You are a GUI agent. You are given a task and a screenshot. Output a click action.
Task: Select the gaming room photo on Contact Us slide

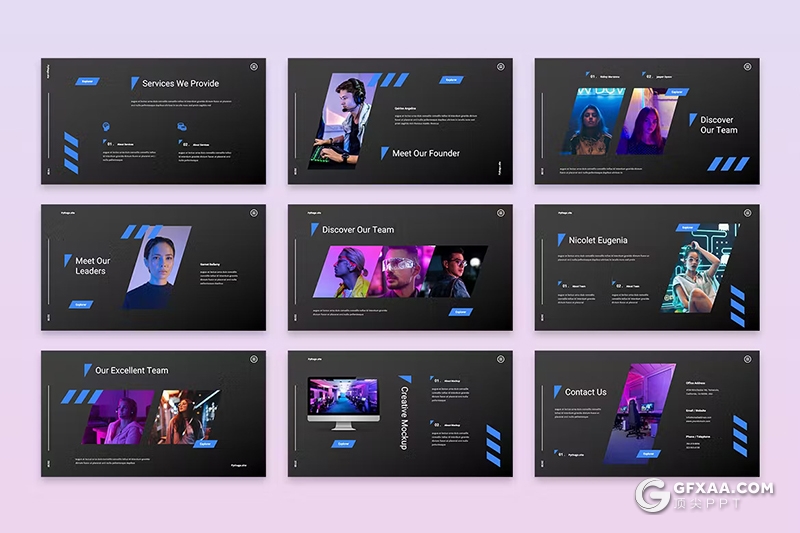[637, 412]
